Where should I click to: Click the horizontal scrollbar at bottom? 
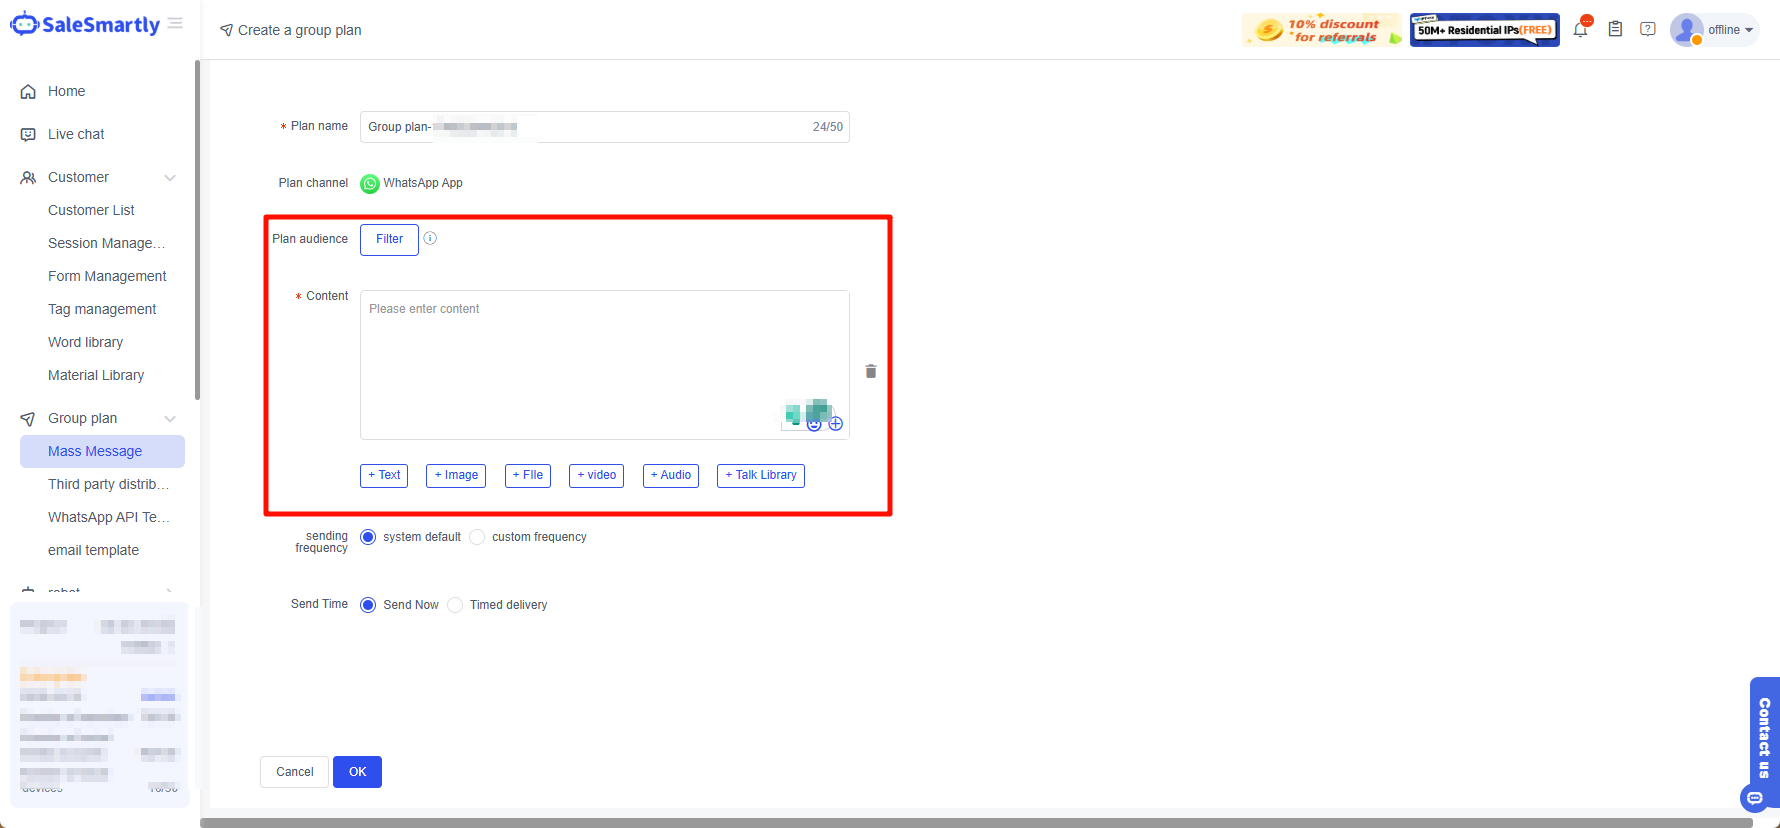(x=975, y=822)
